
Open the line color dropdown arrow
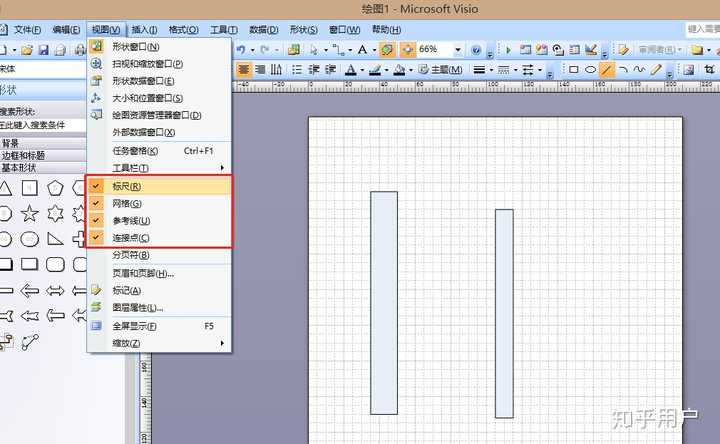(386, 70)
